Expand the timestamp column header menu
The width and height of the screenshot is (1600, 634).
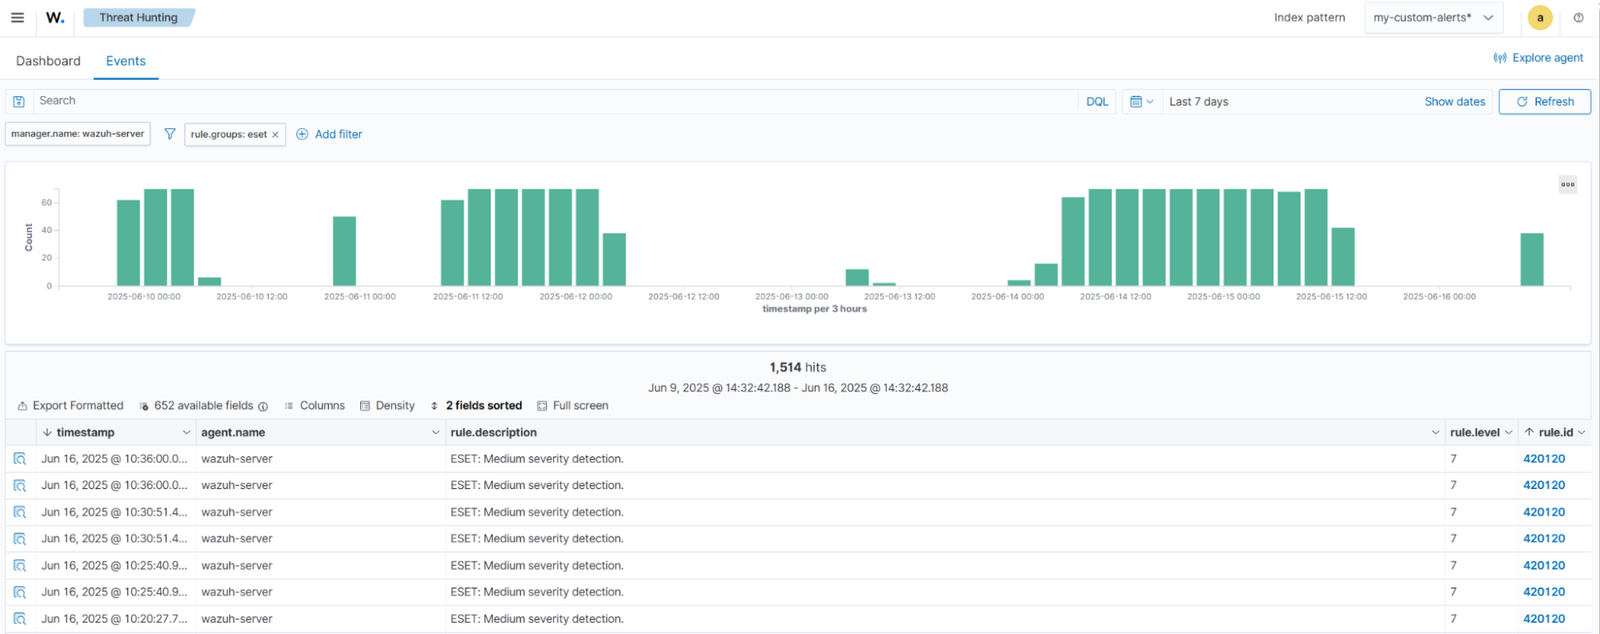(186, 433)
